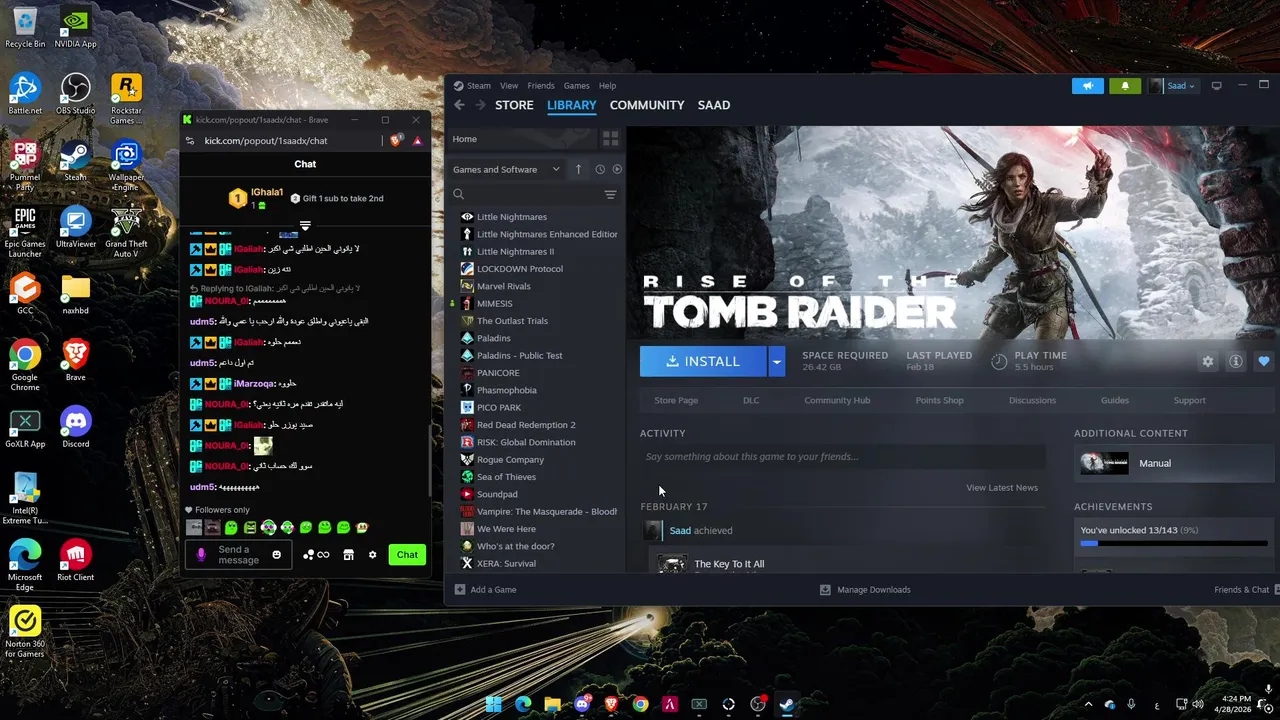This screenshot has height=720, width=1280.
Task: Open the SAAD profile tab
Action: click(x=714, y=105)
